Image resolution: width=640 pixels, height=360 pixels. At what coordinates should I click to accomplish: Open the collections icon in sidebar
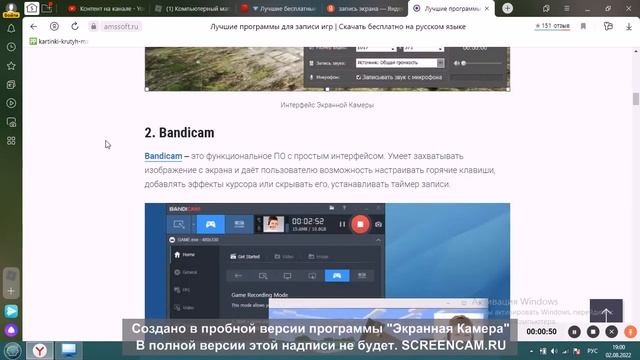point(11,84)
